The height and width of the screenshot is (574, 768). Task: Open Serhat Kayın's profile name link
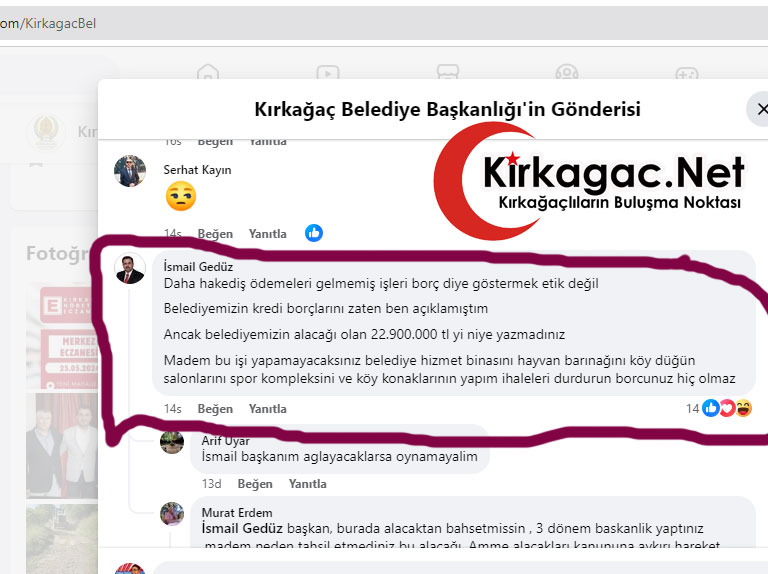197,170
